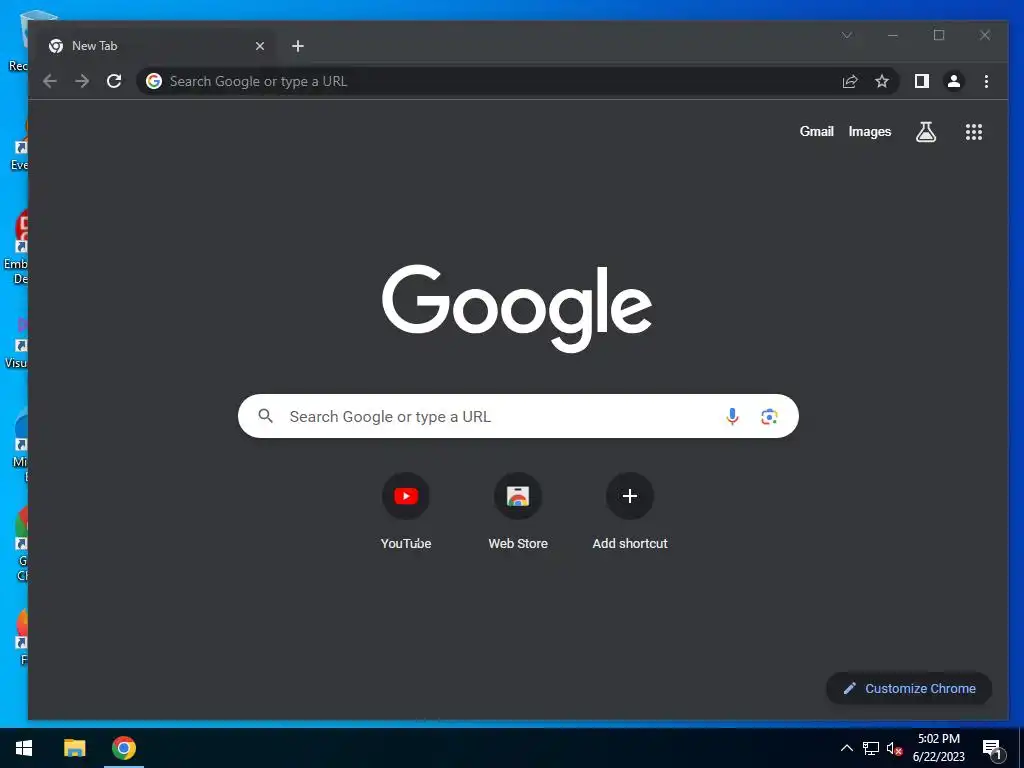Click the Google G icon in address bar
The image size is (1024, 768).
pos(153,81)
